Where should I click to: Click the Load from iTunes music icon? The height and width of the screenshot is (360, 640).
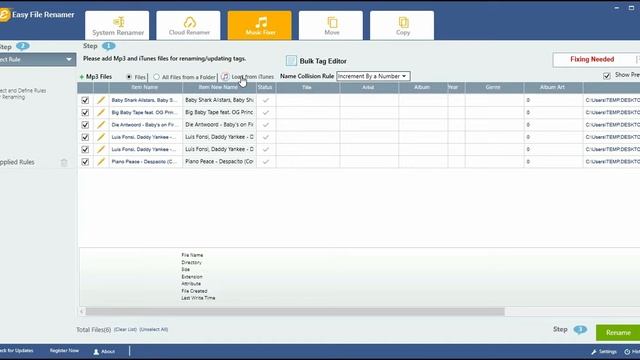click(225, 76)
